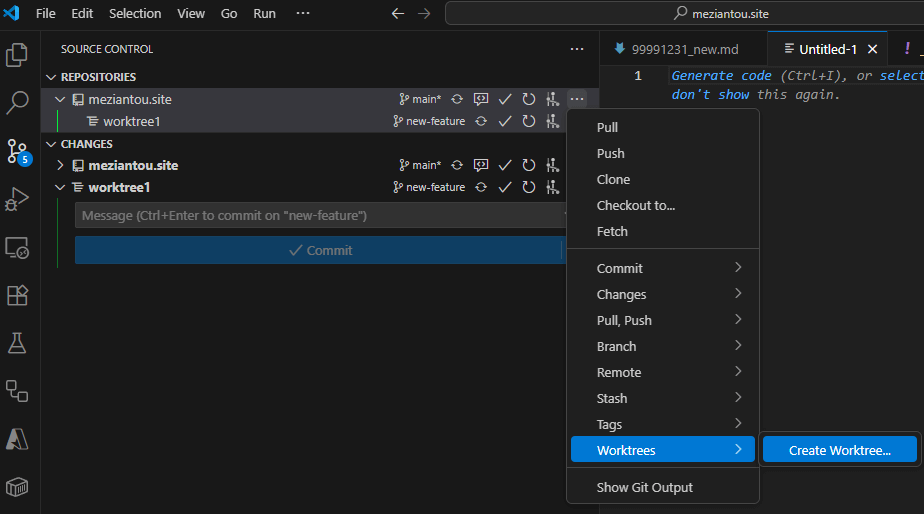
Task: Click more actions ellipsis on meziantou.site repository row
Action: point(577,99)
